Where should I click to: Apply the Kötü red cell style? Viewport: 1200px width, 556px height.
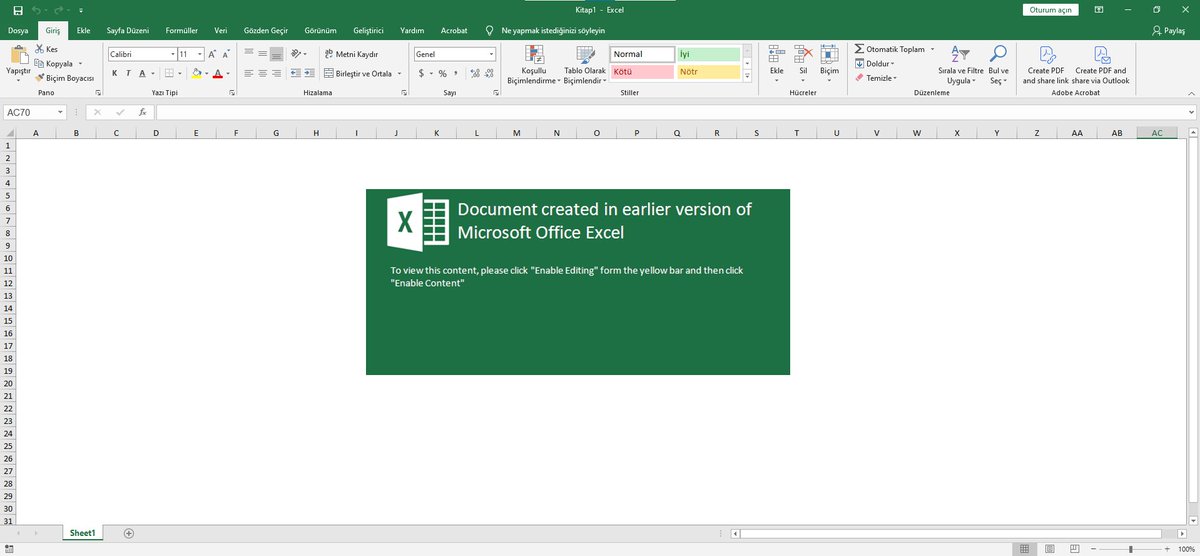642,72
